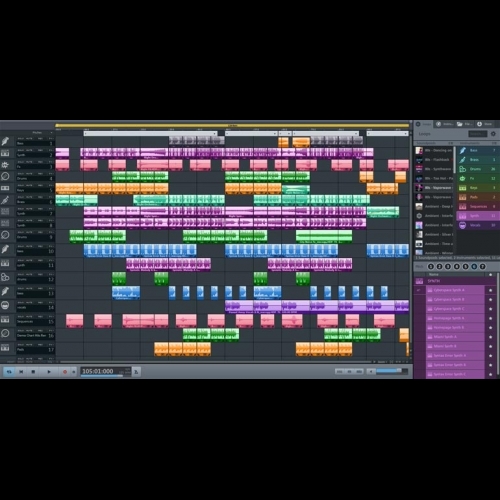This screenshot has height=500, width=500.
Task: Select pitch button 1
Action: [431, 267]
